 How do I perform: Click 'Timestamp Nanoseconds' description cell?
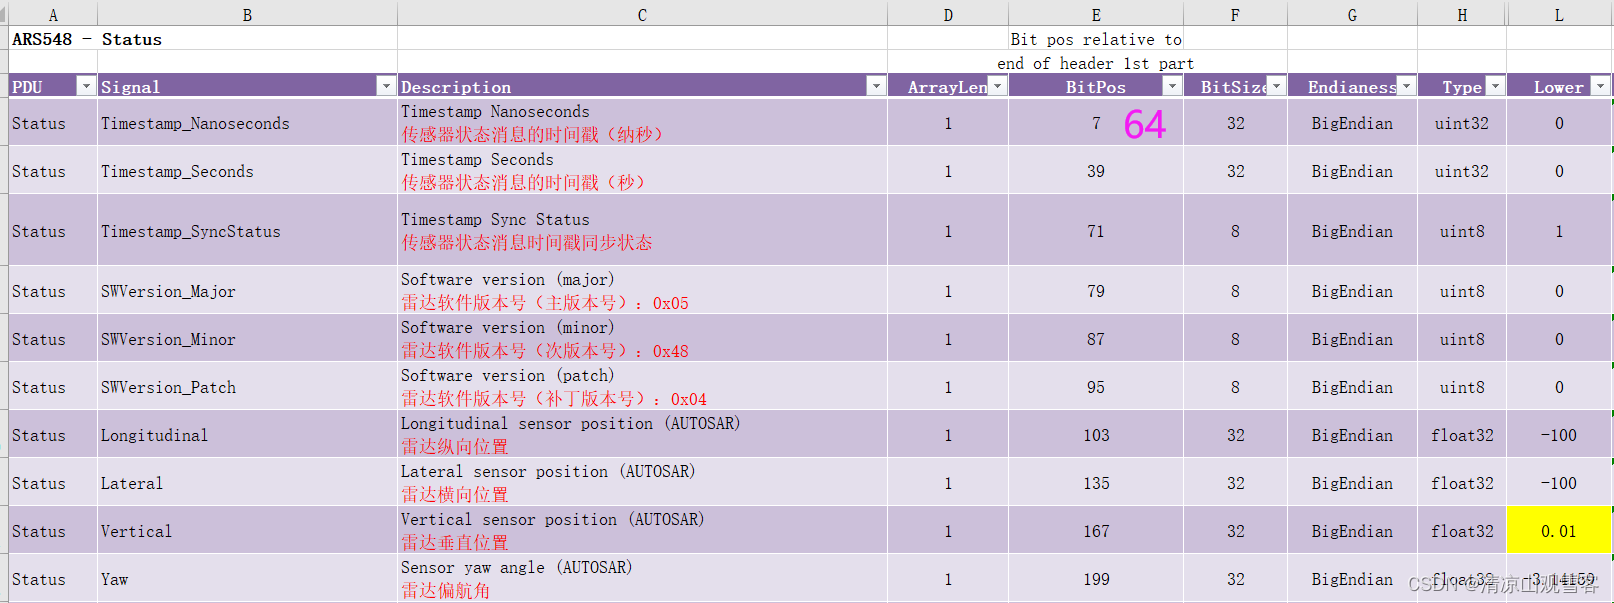[642, 123]
